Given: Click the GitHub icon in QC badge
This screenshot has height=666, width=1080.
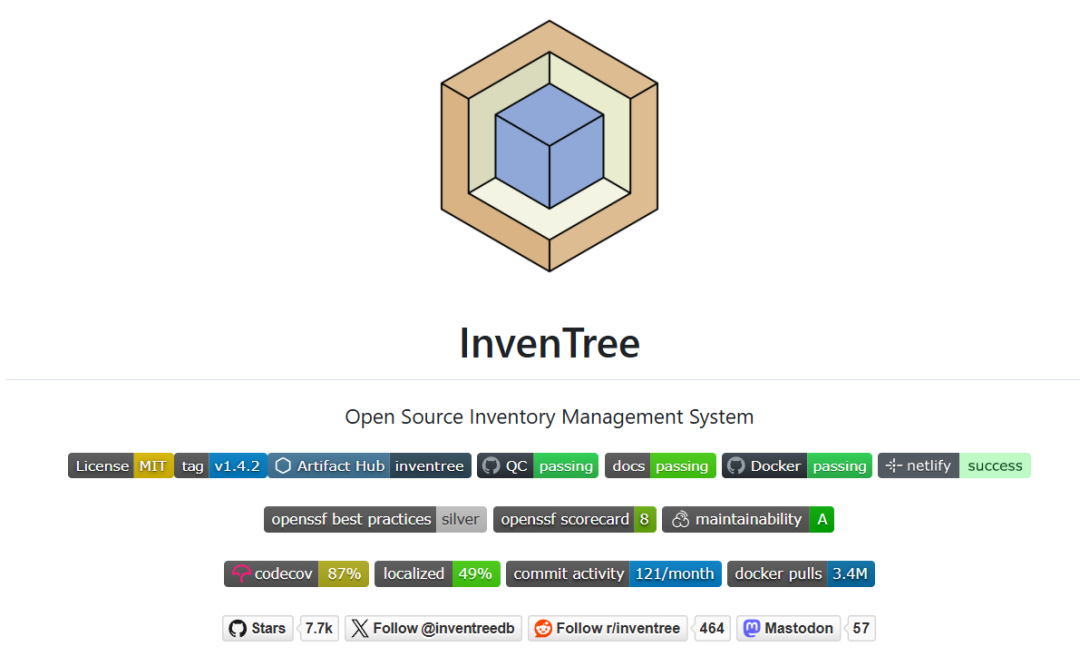Looking at the screenshot, I should click(x=491, y=466).
